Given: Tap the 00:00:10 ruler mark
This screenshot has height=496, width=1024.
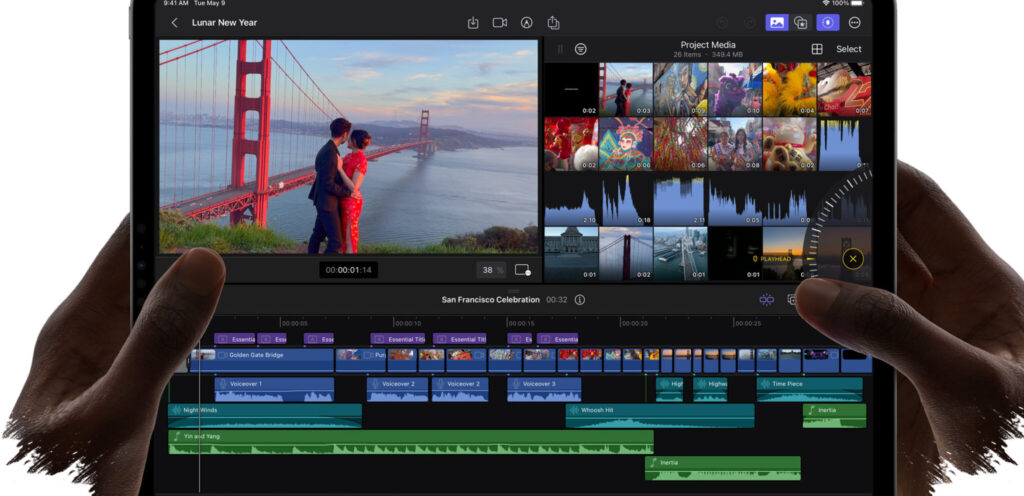Looking at the screenshot, I should 408,323.
